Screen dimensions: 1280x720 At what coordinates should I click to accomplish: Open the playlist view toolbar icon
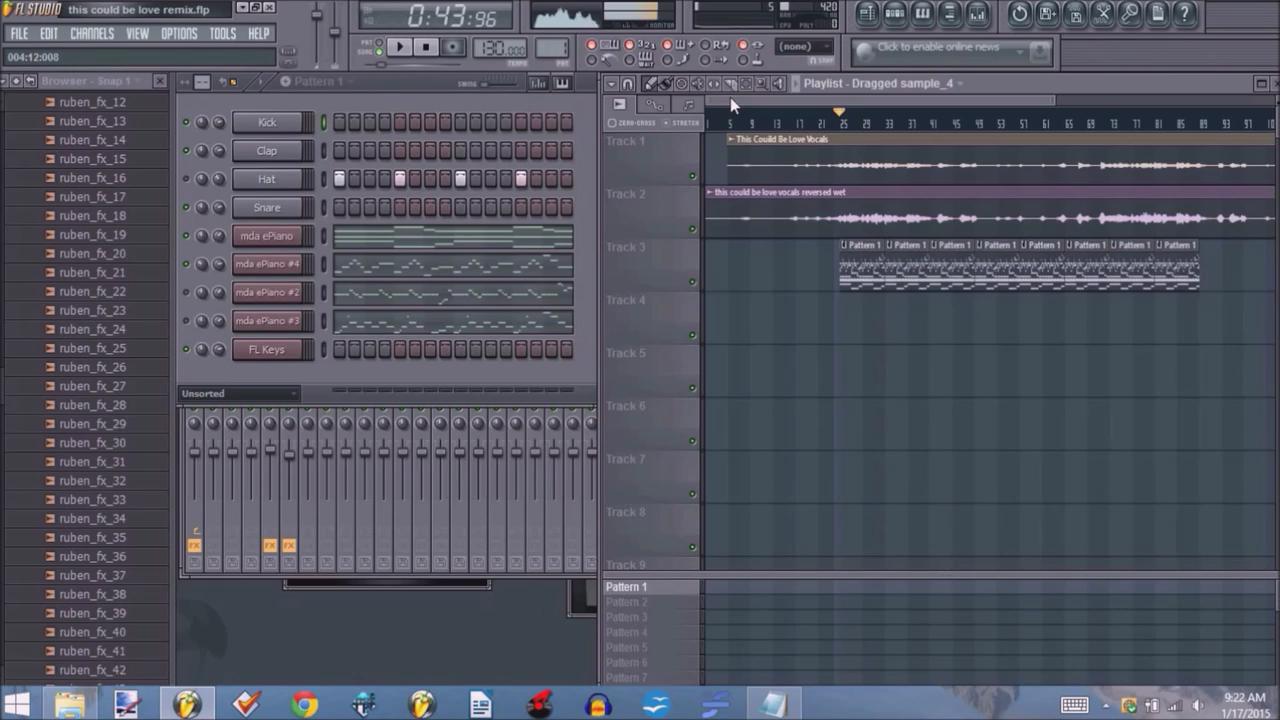tap(867, 14)
